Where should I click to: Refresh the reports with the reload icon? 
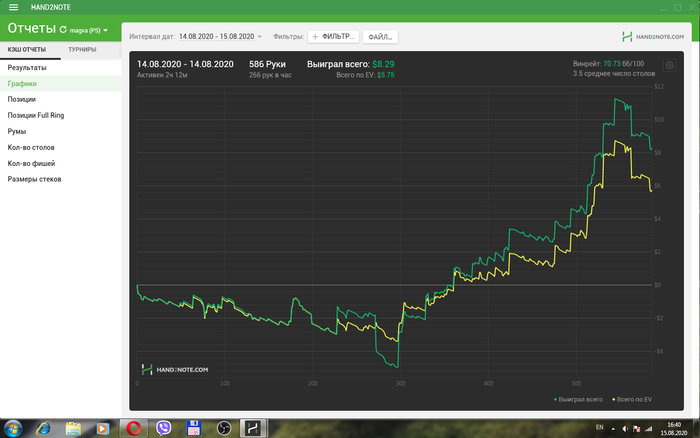(63, 29)
